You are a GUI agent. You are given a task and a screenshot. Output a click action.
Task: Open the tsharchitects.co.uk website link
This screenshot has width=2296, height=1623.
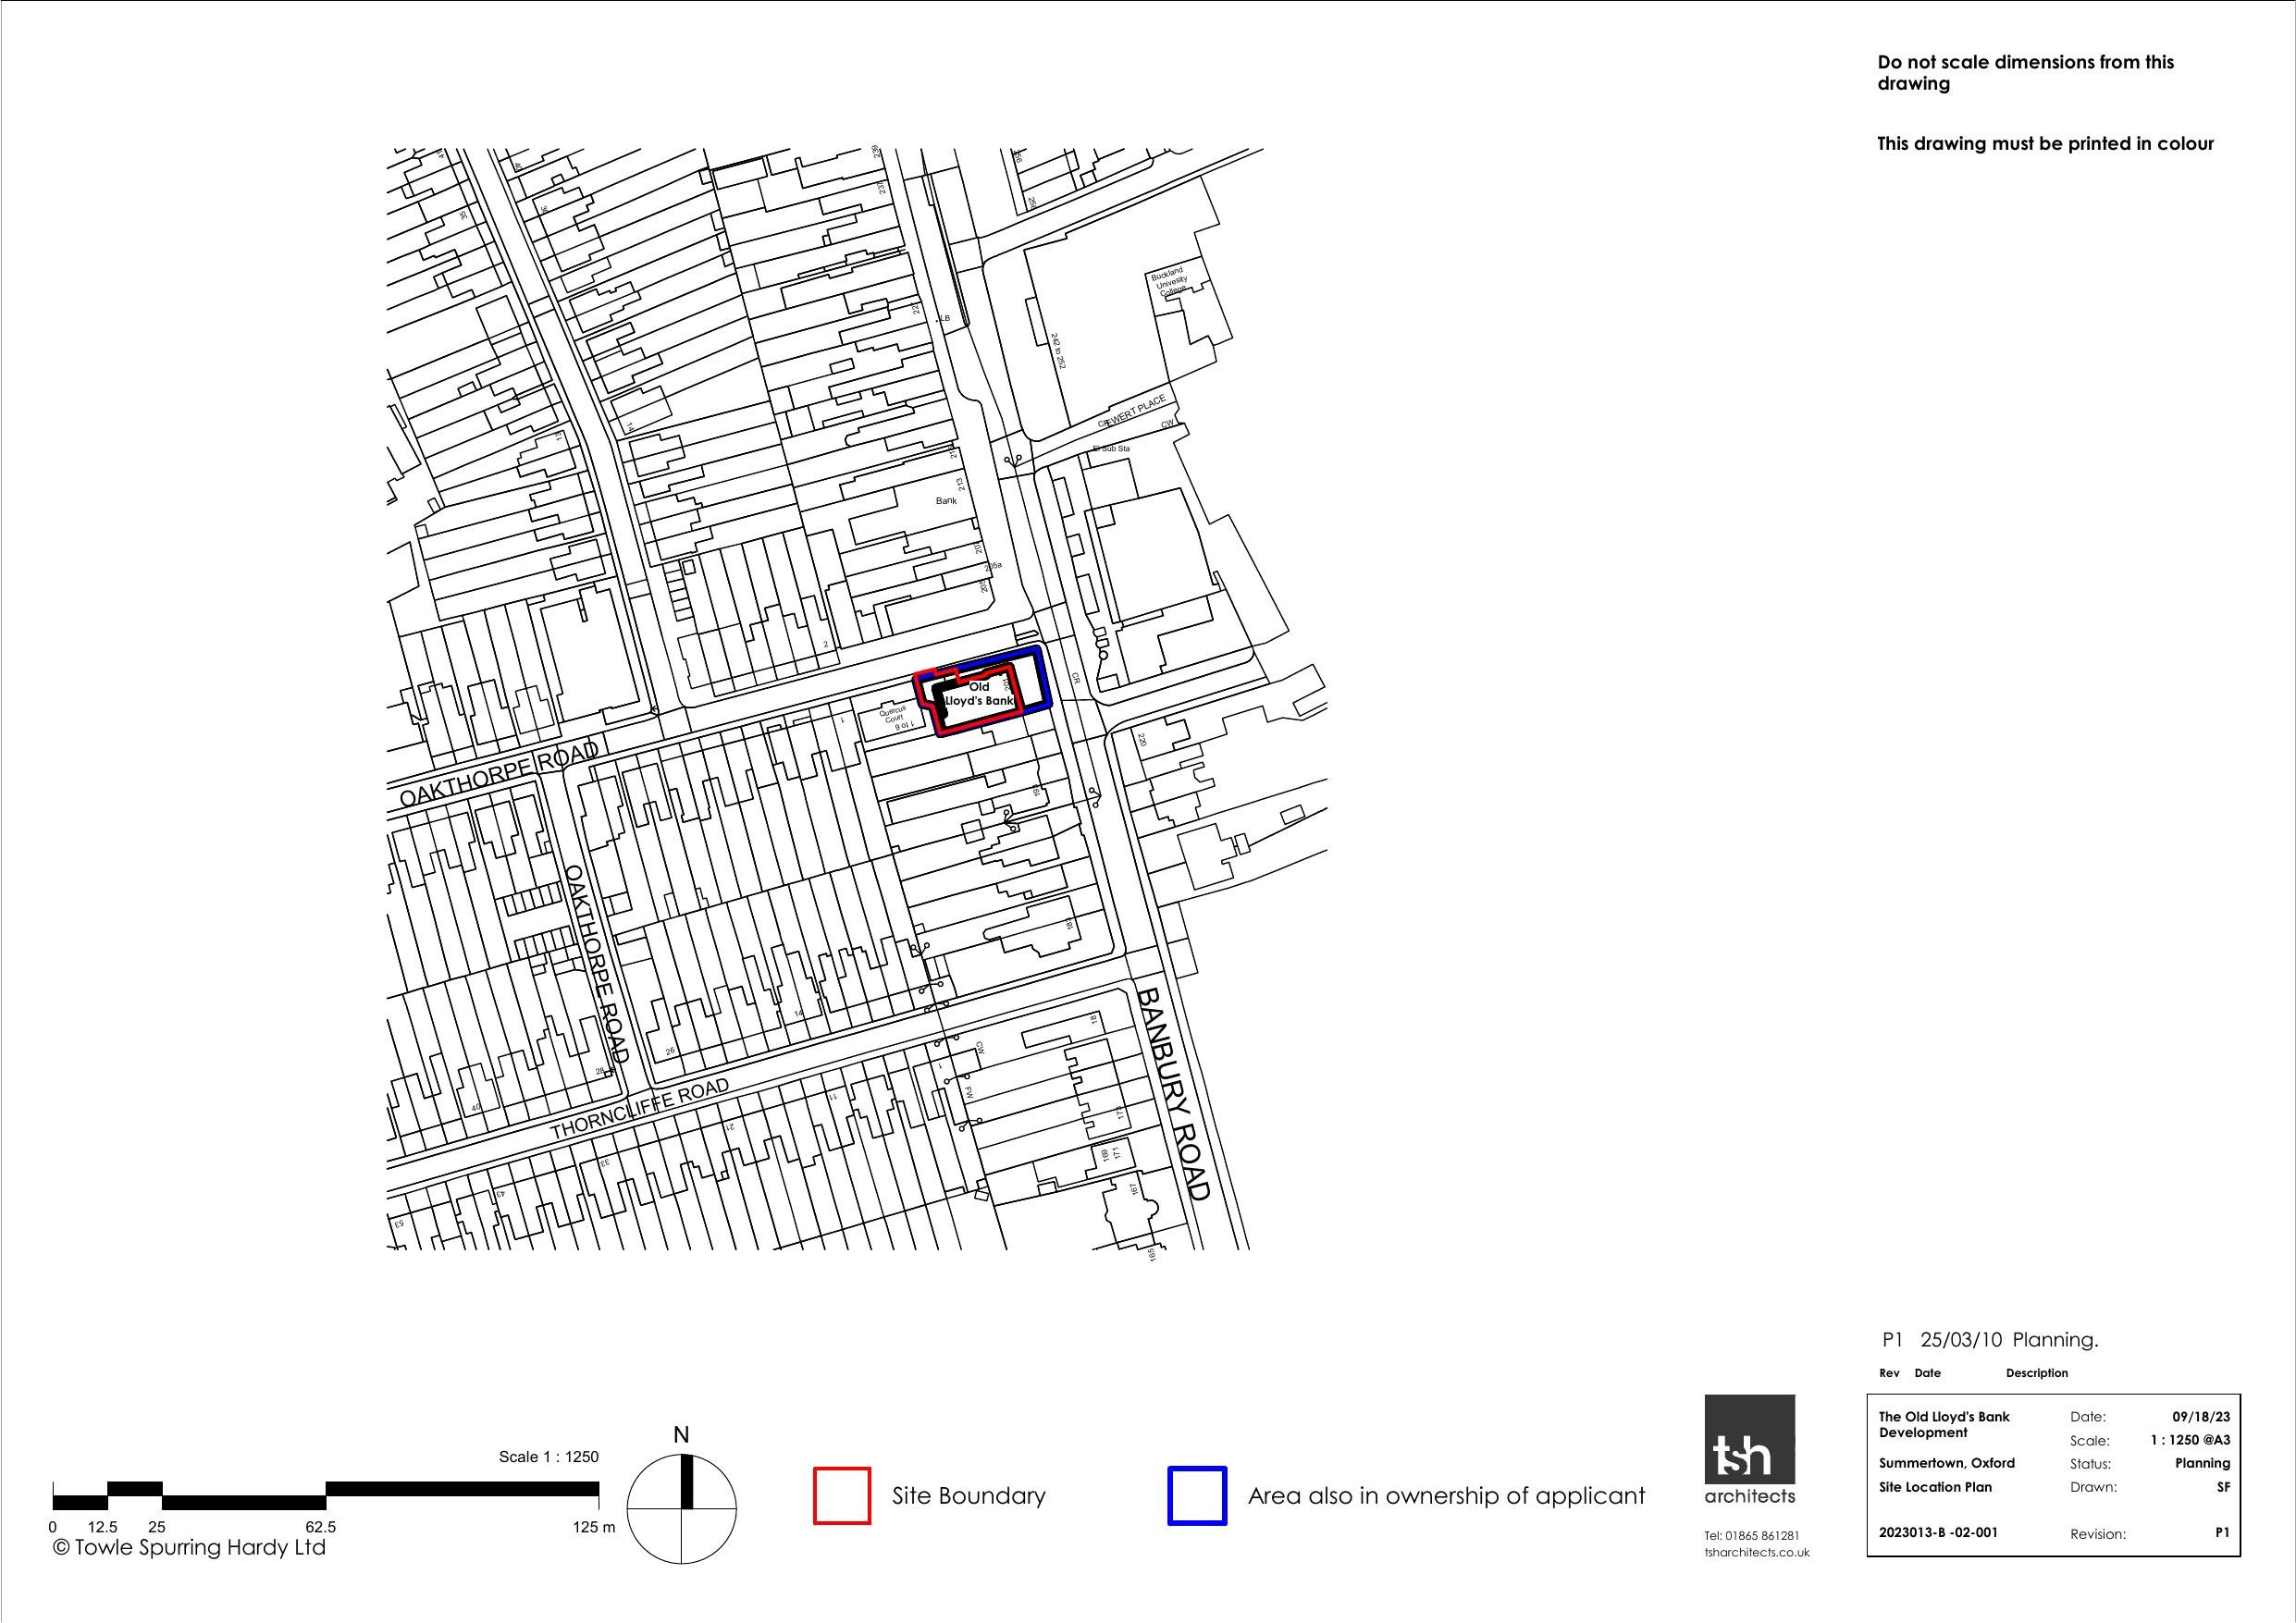coord(1757,1552)
